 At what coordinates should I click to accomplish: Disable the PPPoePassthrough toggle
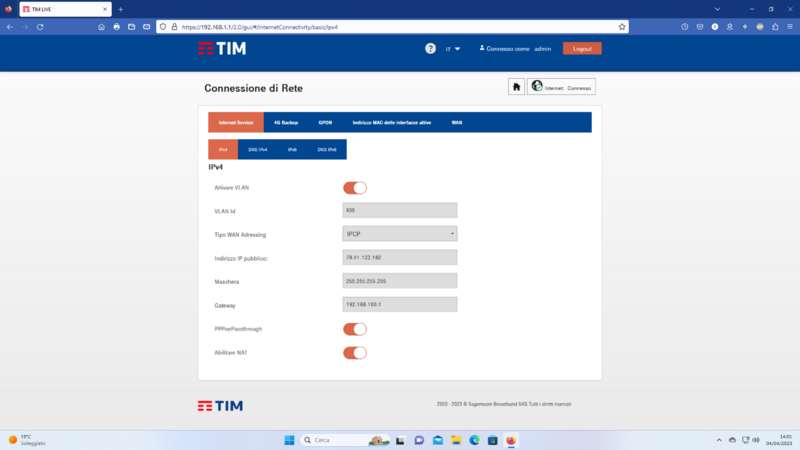[x=355, y=329]
